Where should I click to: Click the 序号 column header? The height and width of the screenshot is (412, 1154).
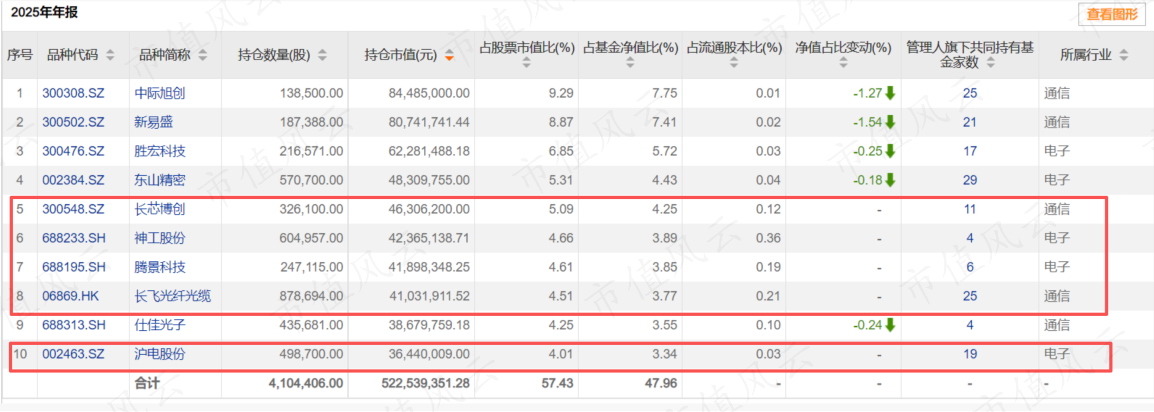(19, 54)
